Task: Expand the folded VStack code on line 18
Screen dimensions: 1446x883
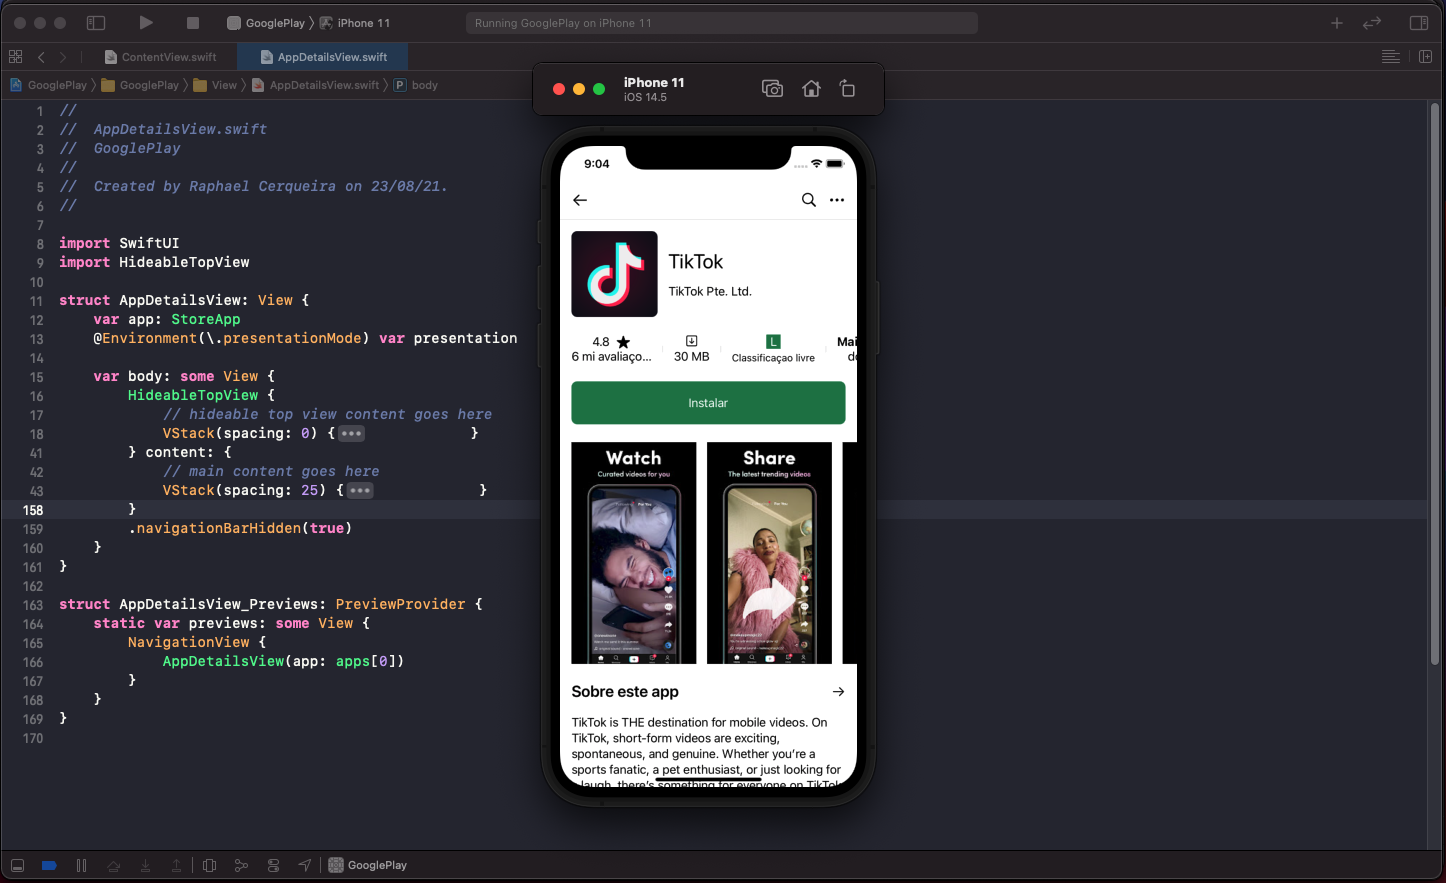Action: coord(351,432)
